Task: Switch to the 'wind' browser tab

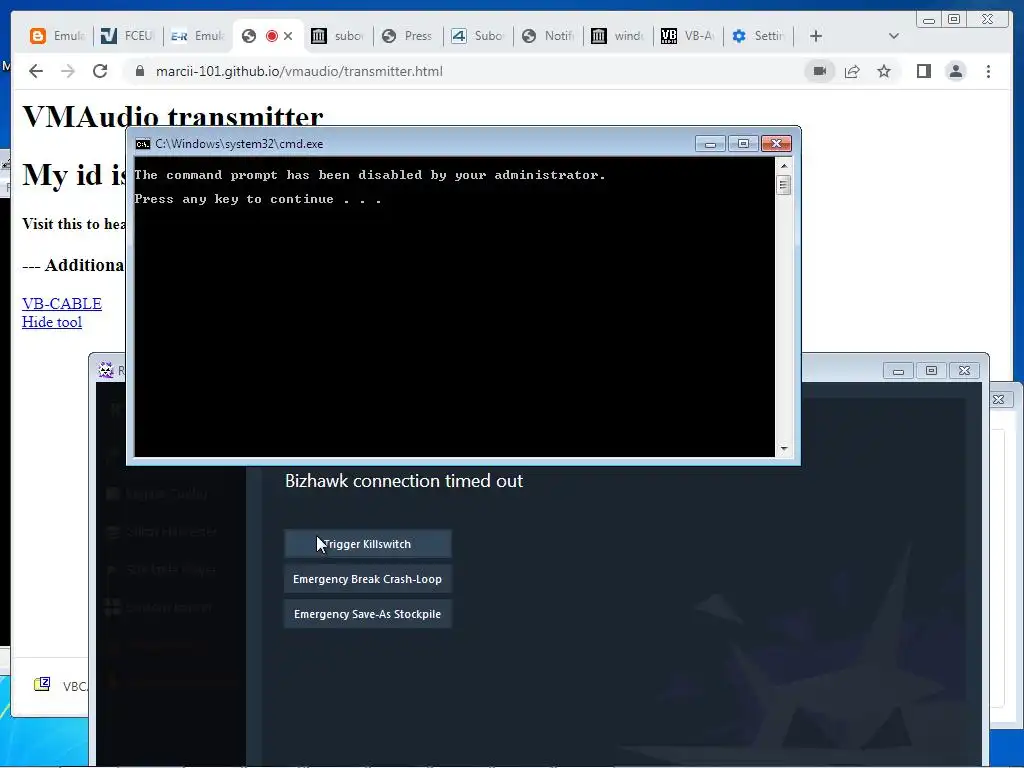Action: pyautogui.click(x=618, y=36)
